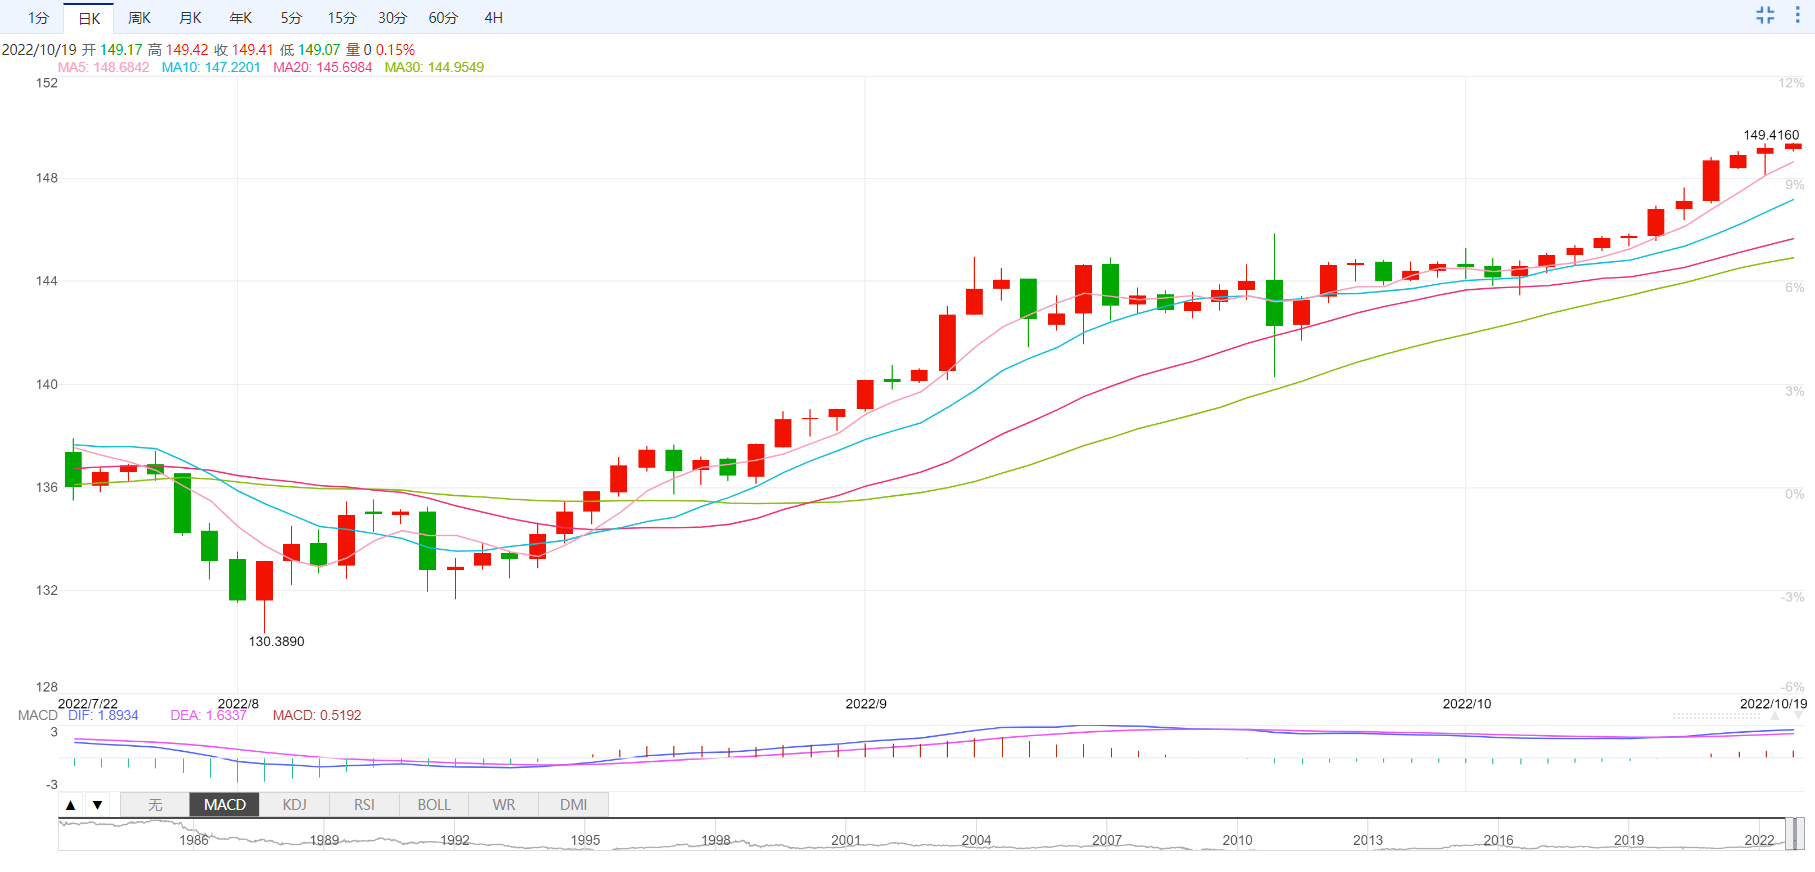This screenshot has height=872, width=1815.
Task: Switch to the 1分 one-minute chart
Action: tap(38, 18)
